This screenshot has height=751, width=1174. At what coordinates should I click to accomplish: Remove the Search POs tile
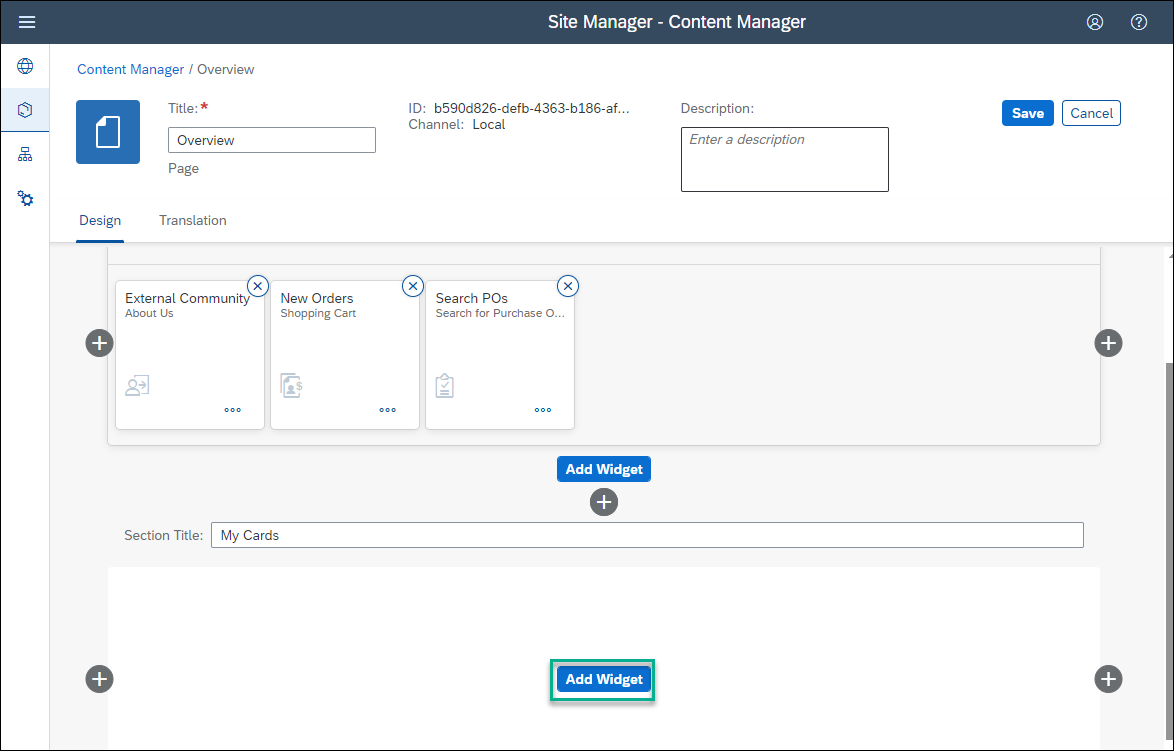tap(568, 286)
